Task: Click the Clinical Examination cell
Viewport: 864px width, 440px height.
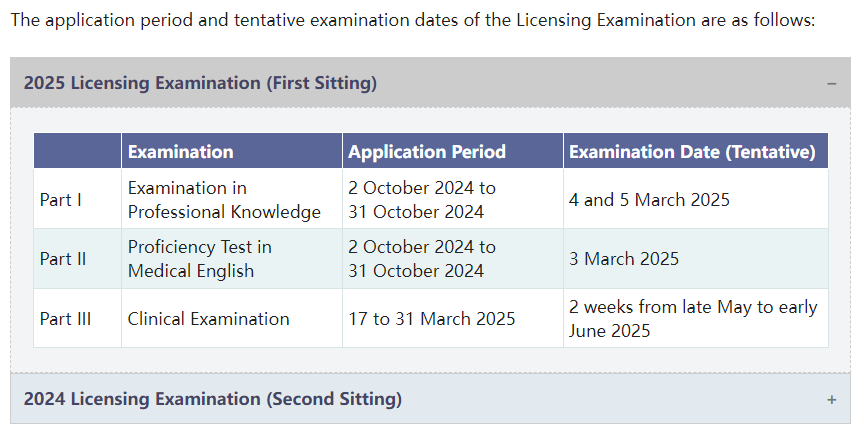Action: (232, 318)
